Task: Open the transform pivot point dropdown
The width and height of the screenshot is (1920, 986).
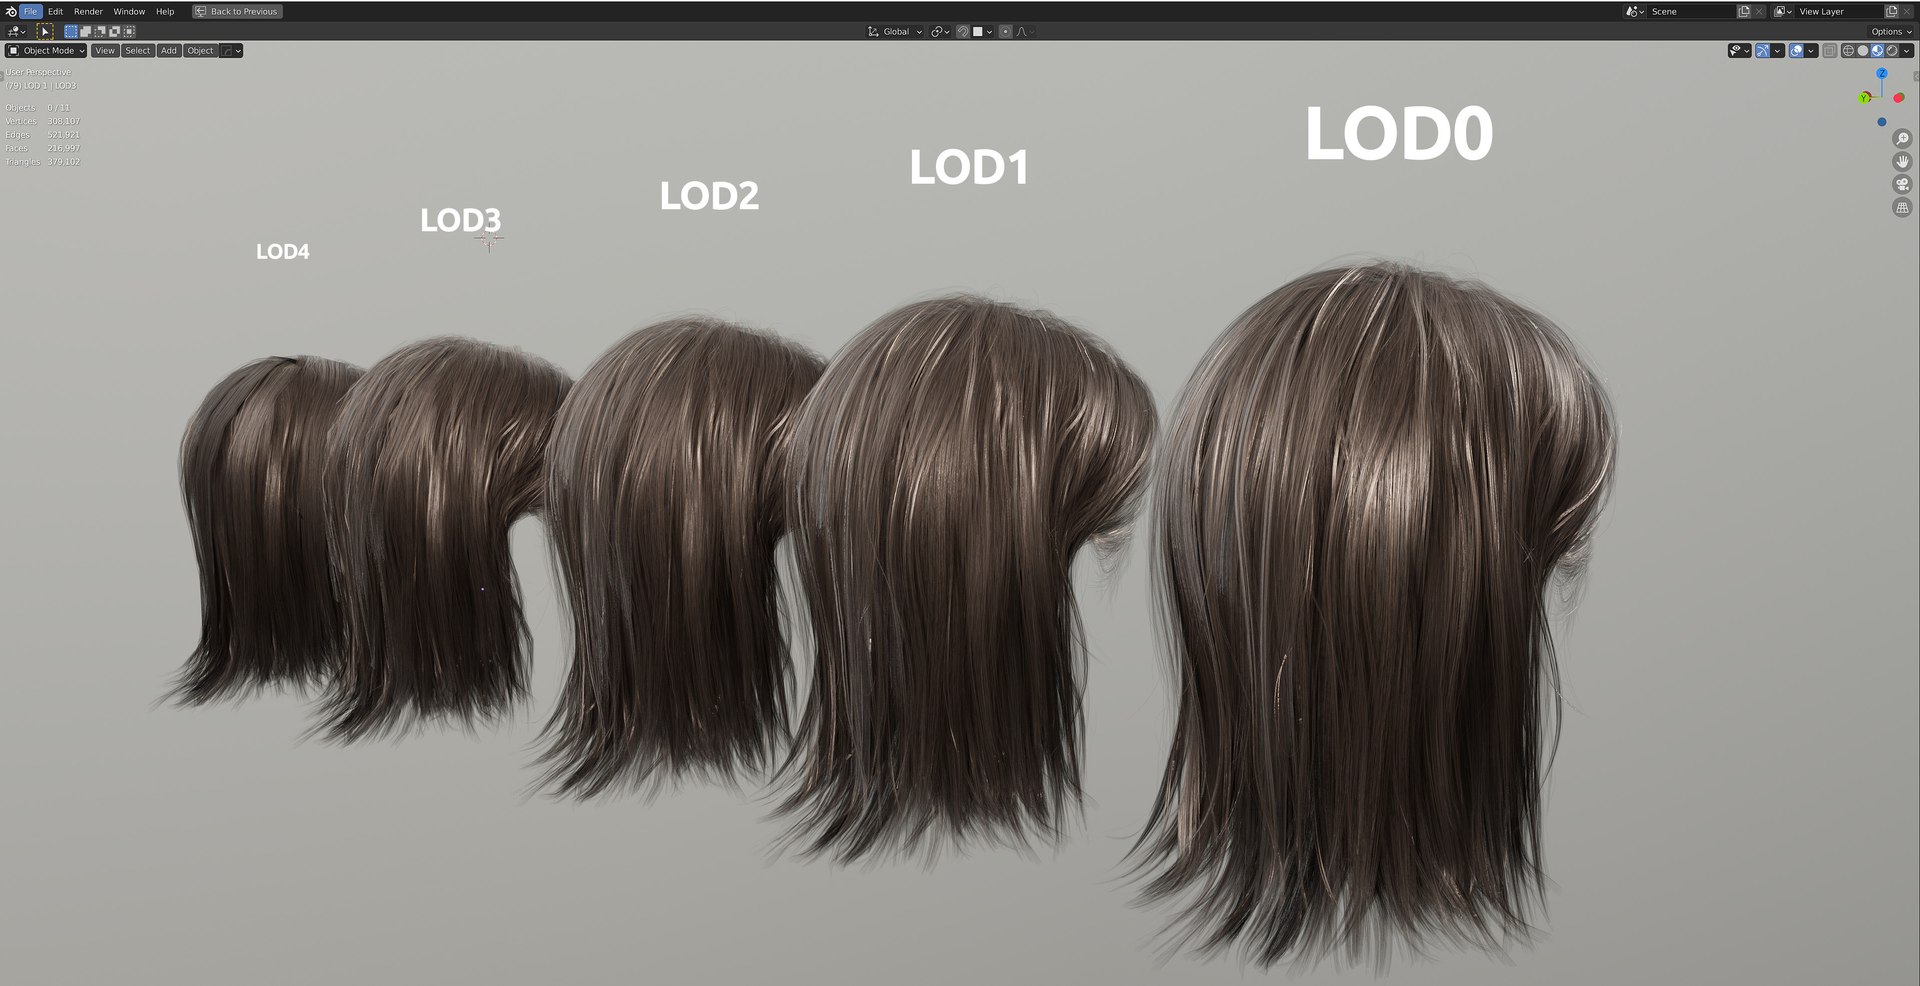Action: [x=940, y=31]
